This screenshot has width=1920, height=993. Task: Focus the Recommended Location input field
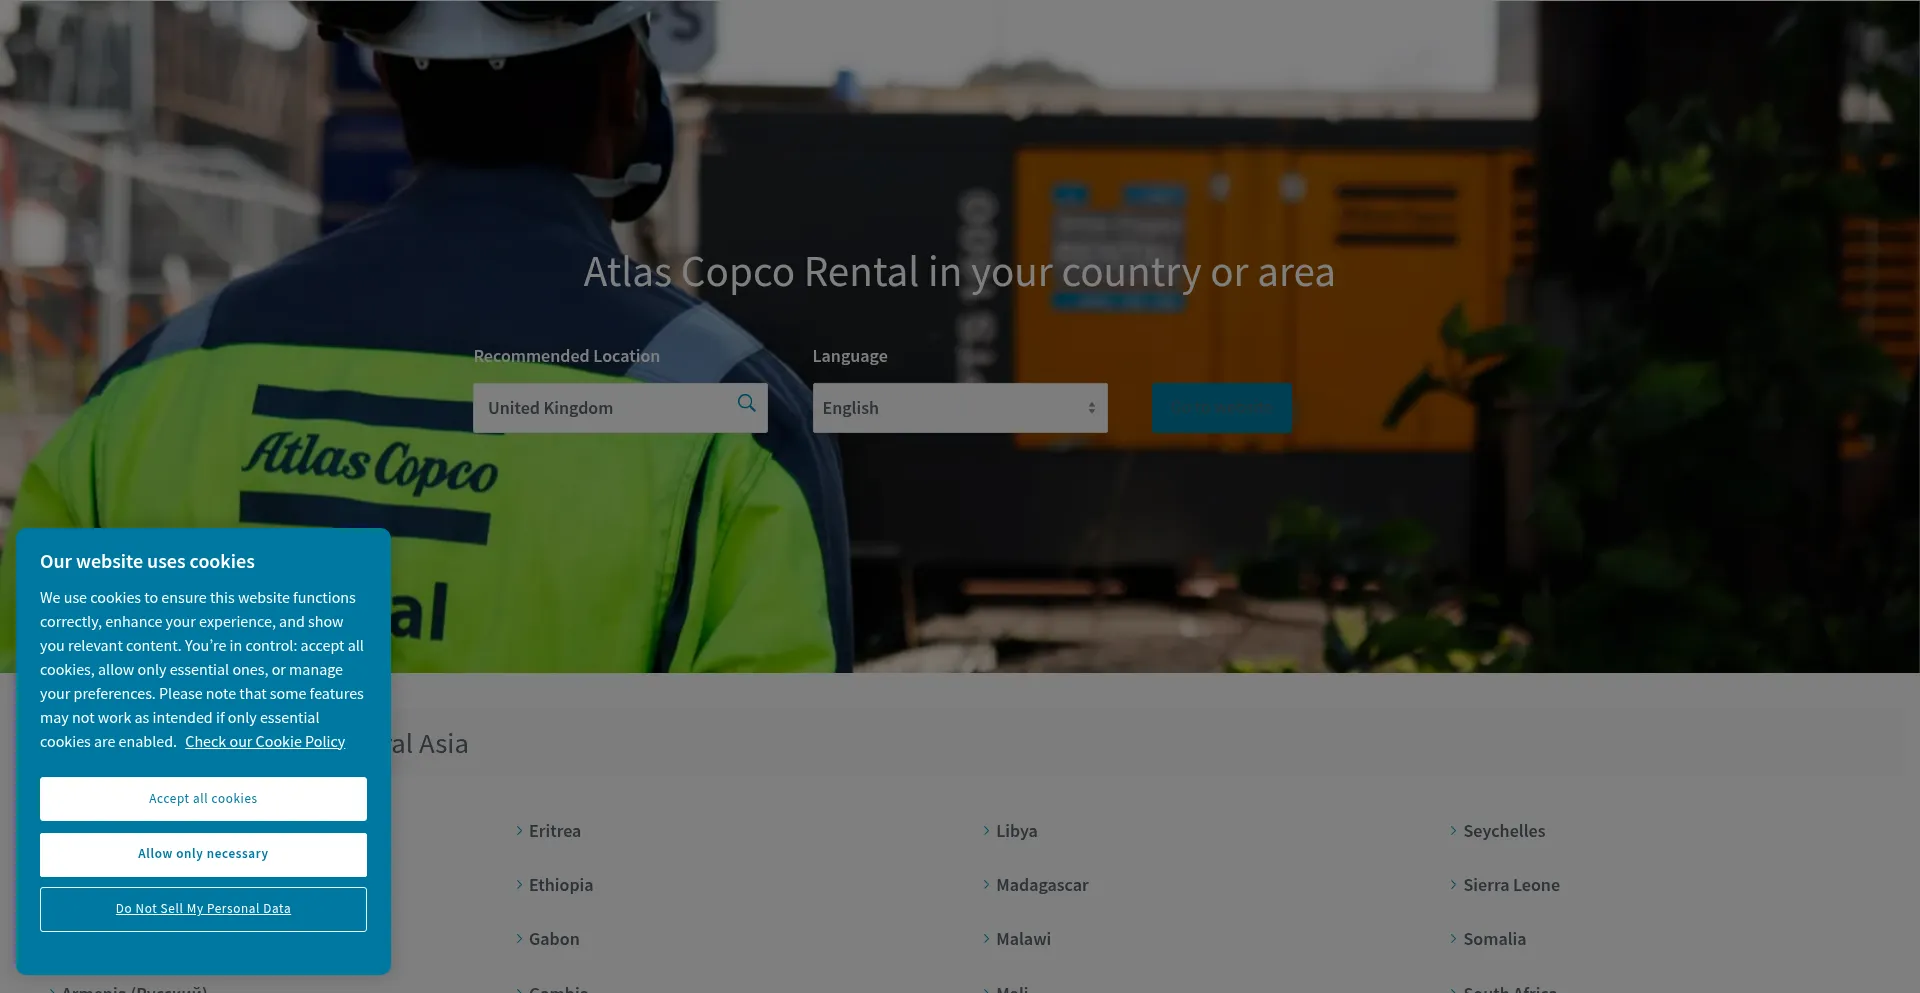coord(620,408)
